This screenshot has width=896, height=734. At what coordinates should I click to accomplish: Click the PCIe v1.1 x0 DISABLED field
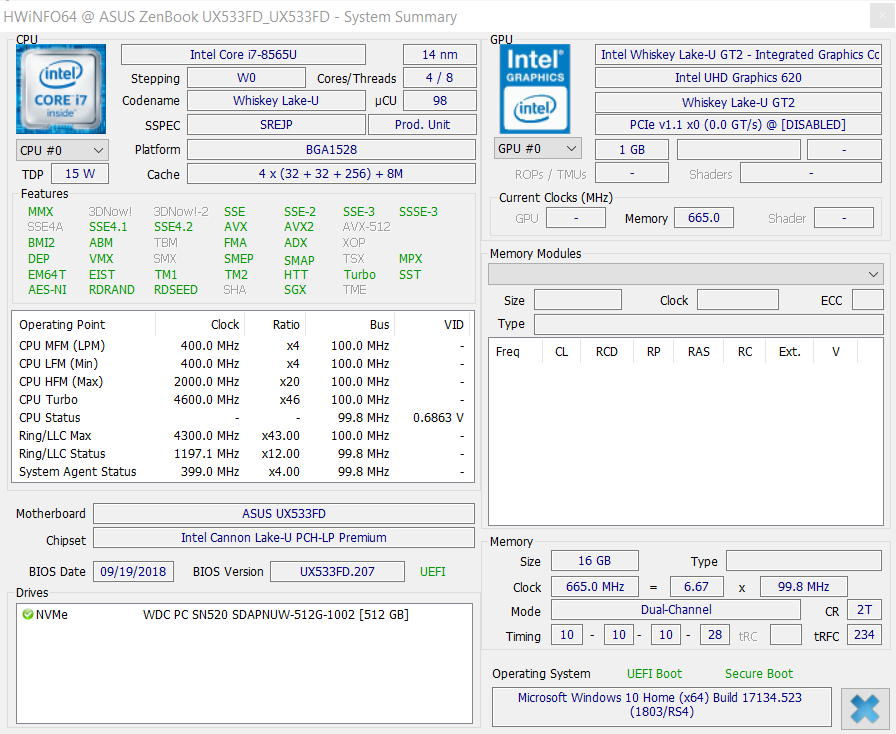point(738,125)
